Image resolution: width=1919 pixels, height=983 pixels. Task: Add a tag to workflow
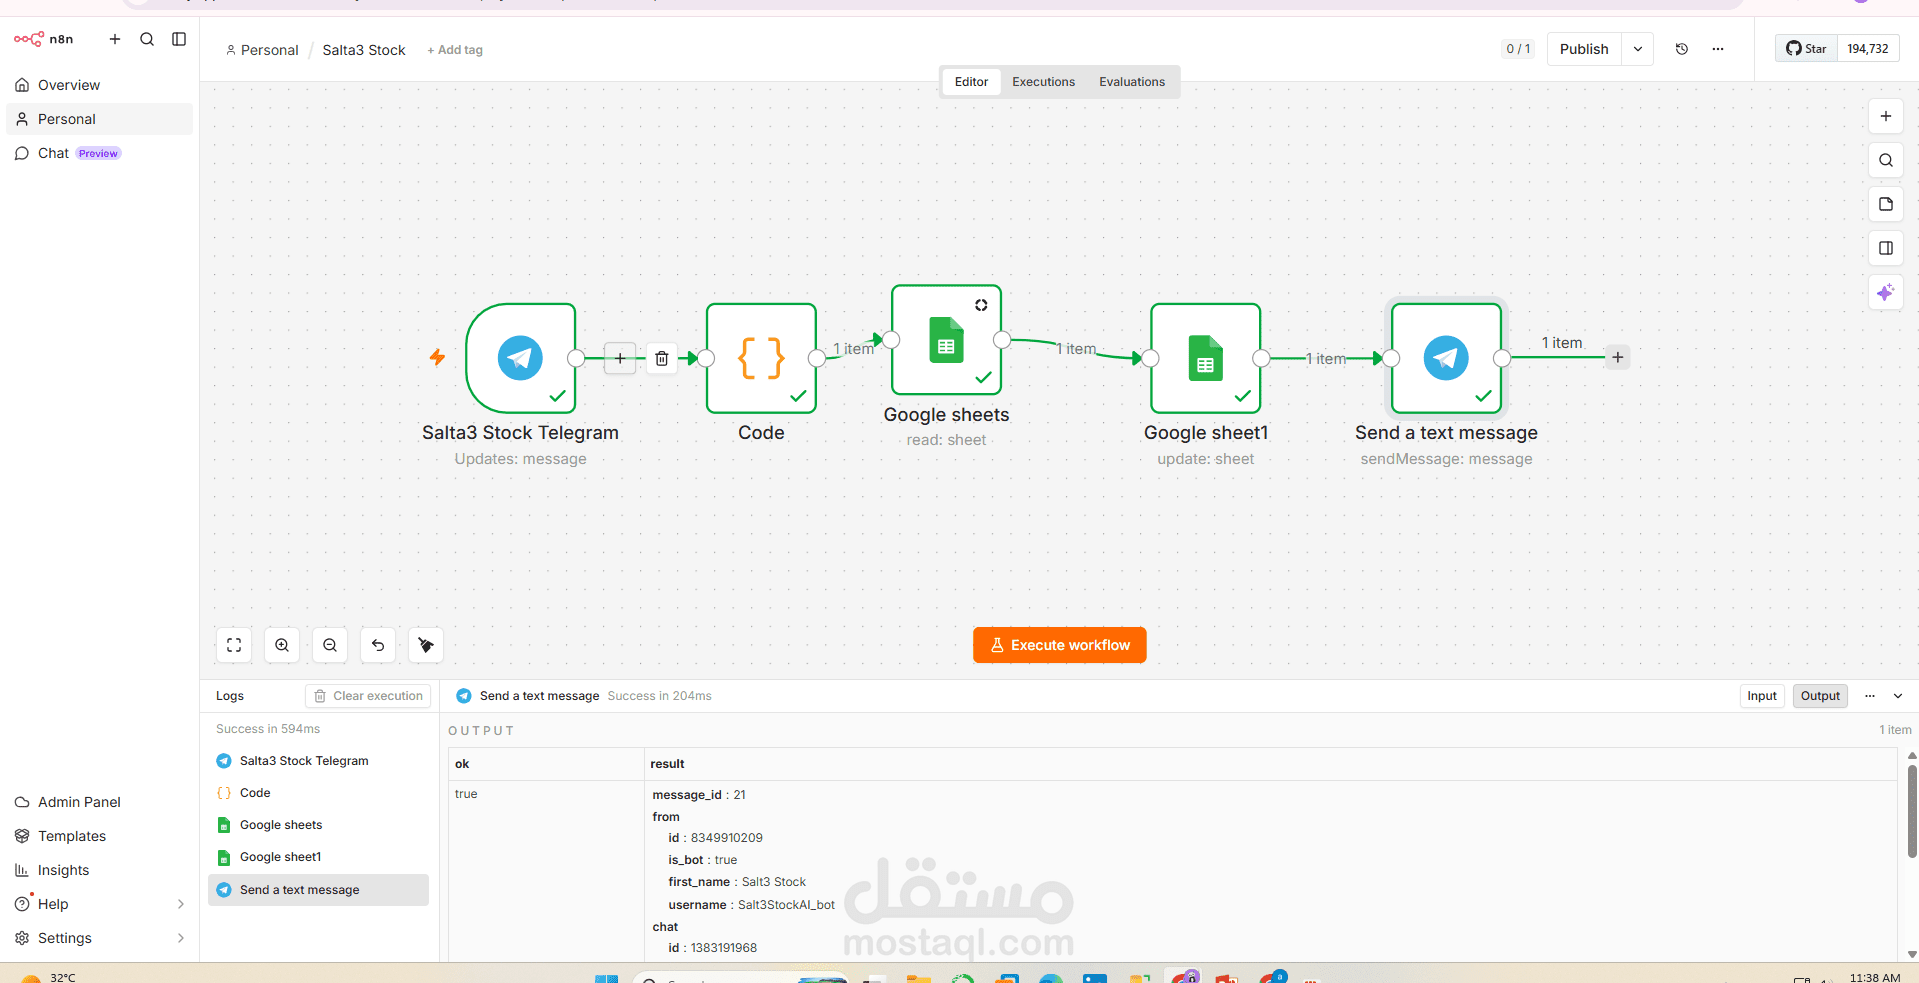455,50
